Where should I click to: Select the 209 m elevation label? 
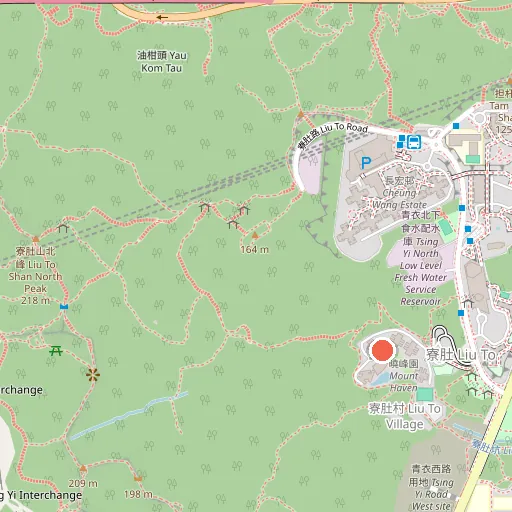[83, 483]
